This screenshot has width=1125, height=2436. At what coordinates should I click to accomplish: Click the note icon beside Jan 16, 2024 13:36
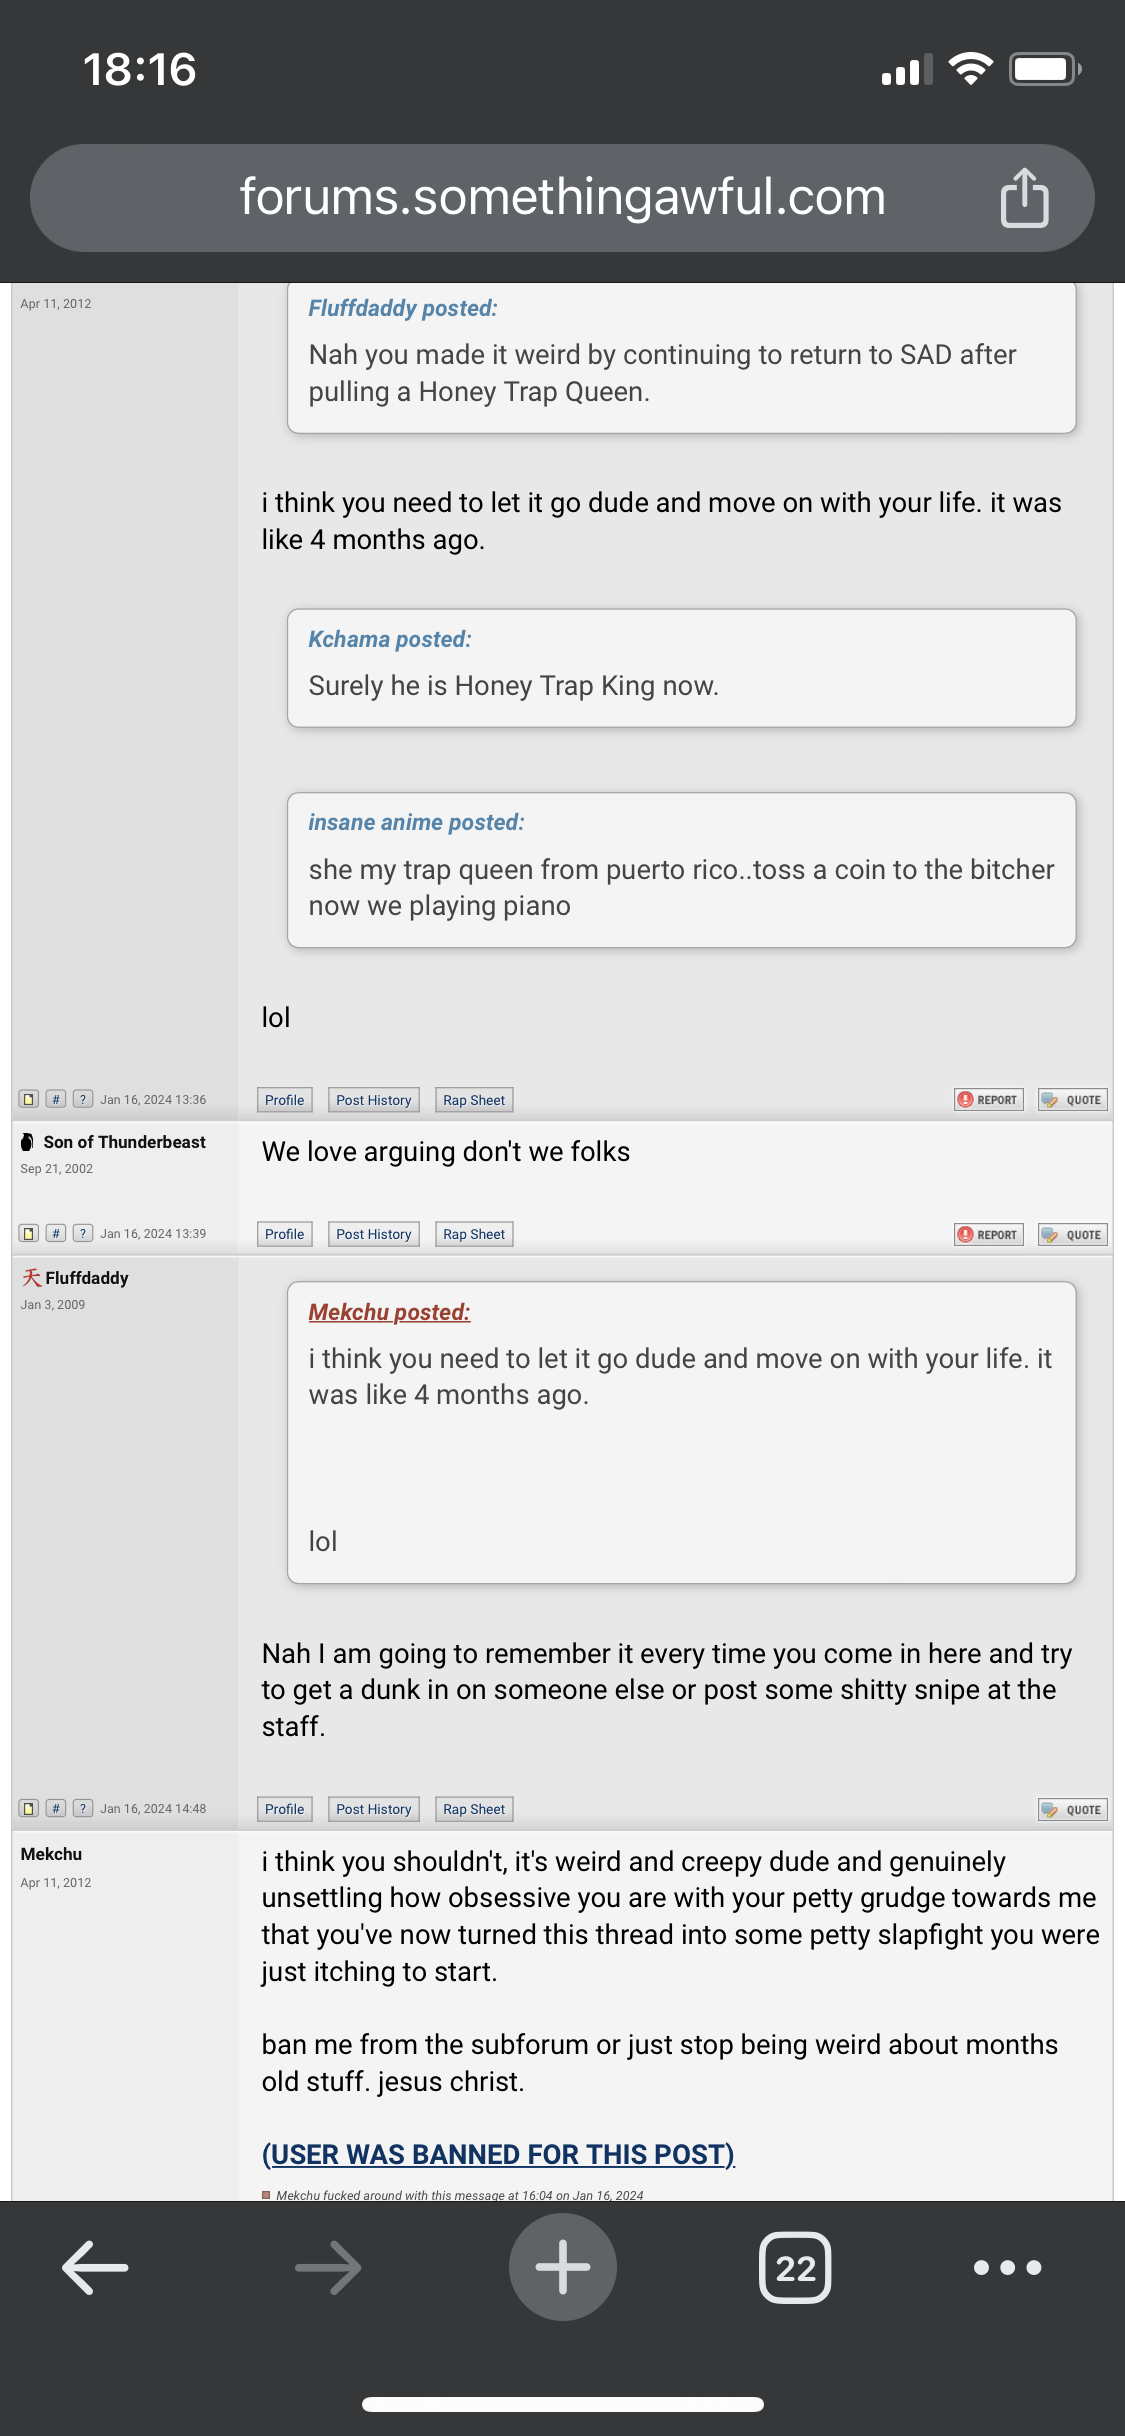click(29, 1099)
